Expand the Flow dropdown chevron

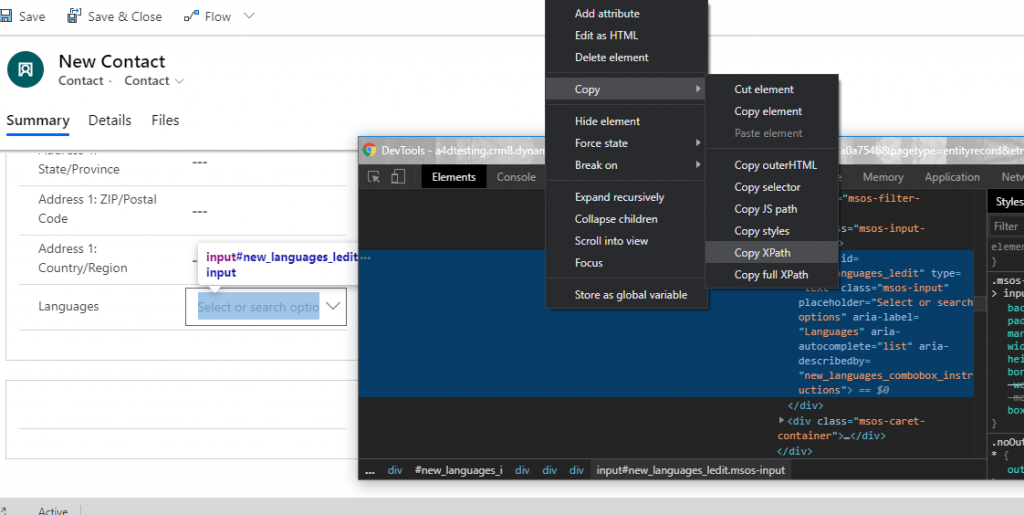point(249,17)
